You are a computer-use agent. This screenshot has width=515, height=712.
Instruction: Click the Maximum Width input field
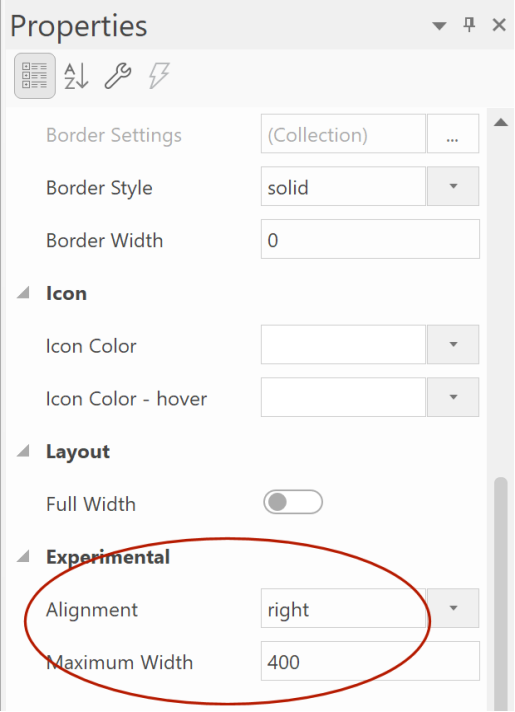coord(370,661)
